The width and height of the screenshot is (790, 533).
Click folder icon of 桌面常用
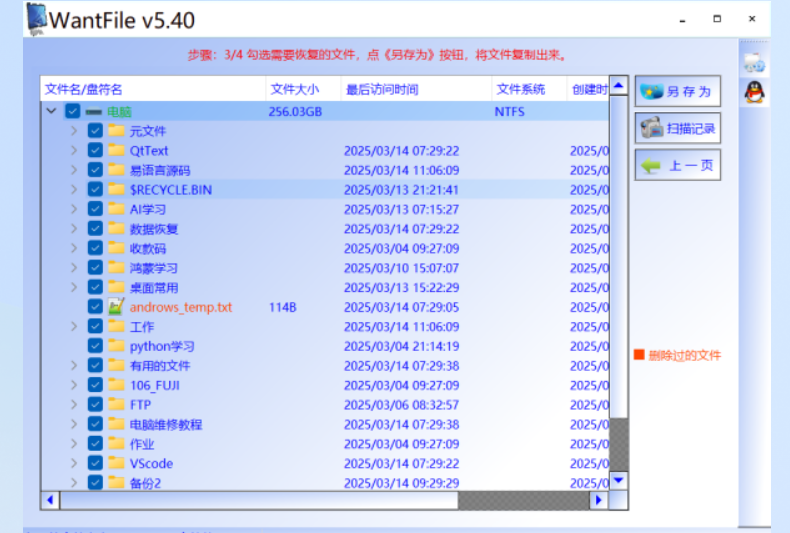point(116,287)
